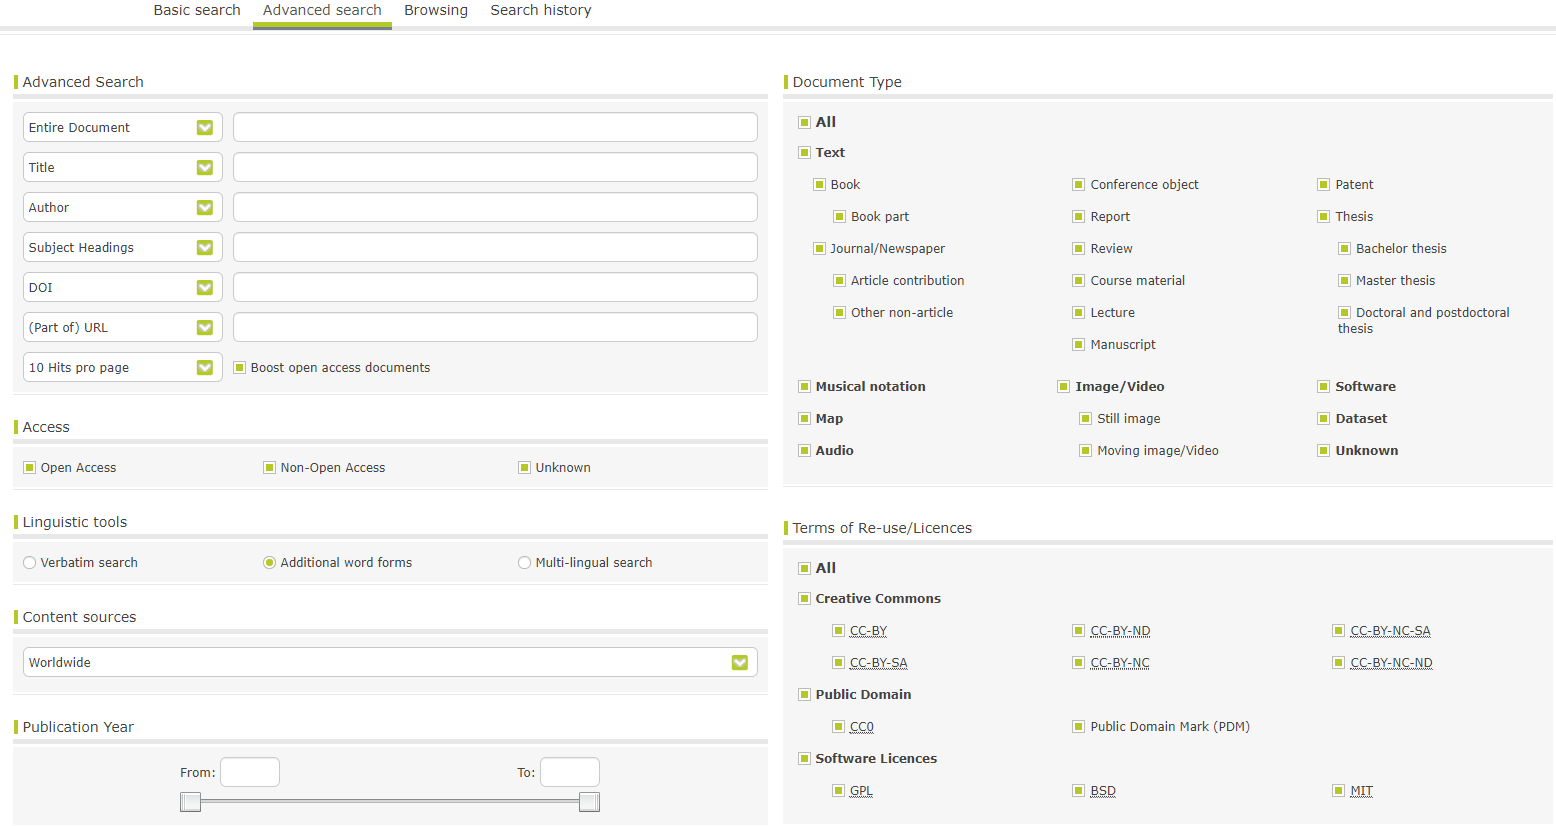Toggle the Bachelor thesis checkbox
The width and height of the screenshot is (1556, 826).
click(1345, 249)
